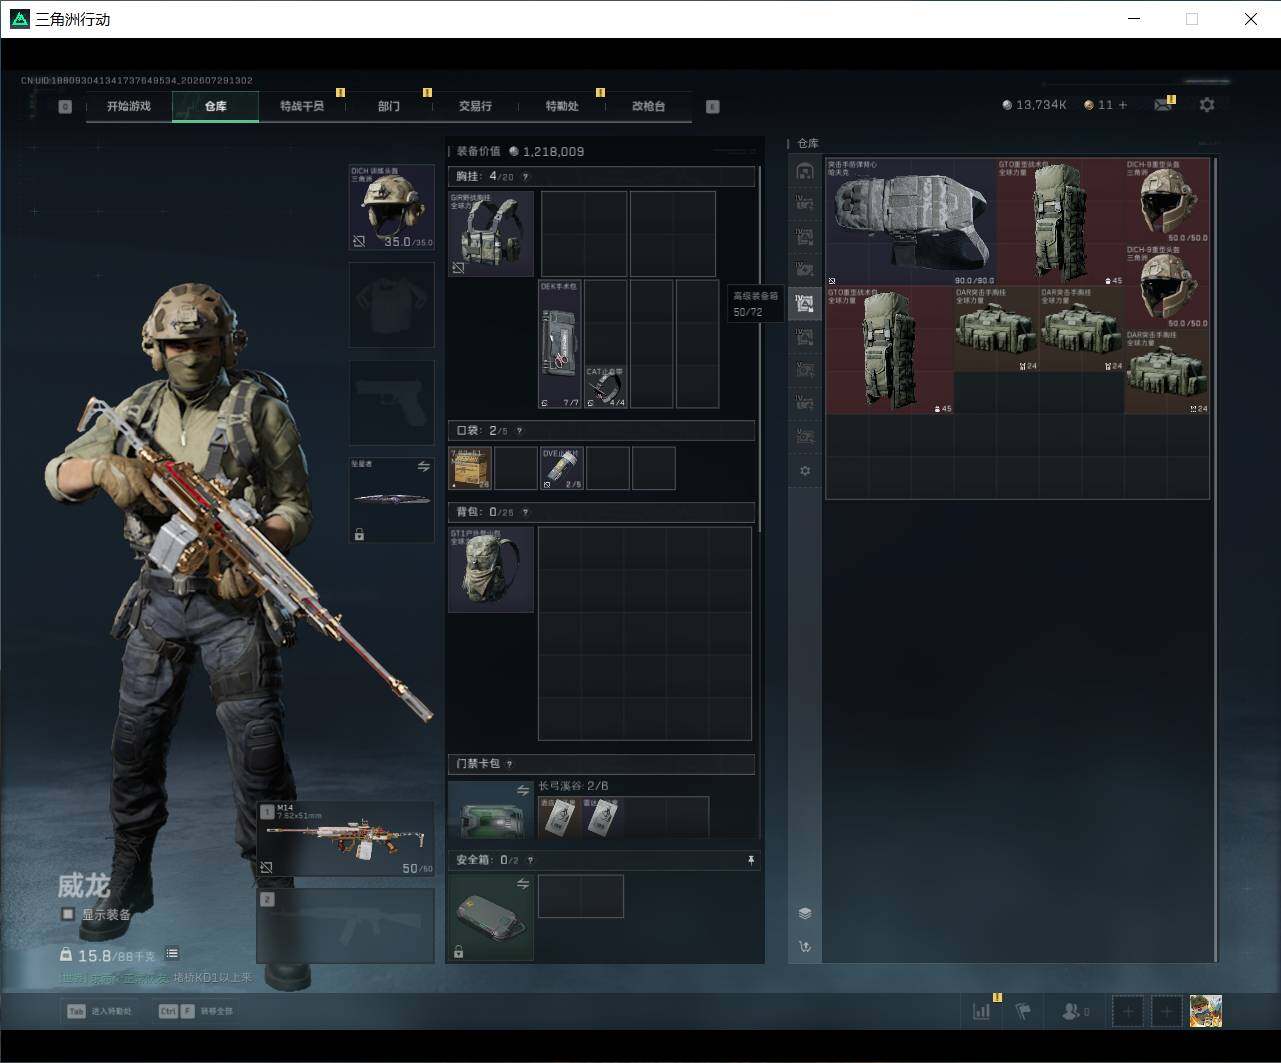Image resolution: width=1281 pixels, height=1063 pixels.
Task: Click the plus team slot beside the avatar
Action: pyautogui.click(x=1166, y=1011)
